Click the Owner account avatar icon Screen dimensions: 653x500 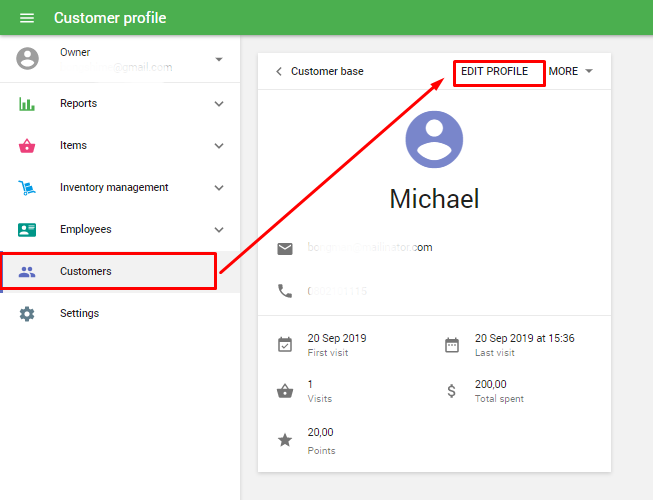[28, 58]
